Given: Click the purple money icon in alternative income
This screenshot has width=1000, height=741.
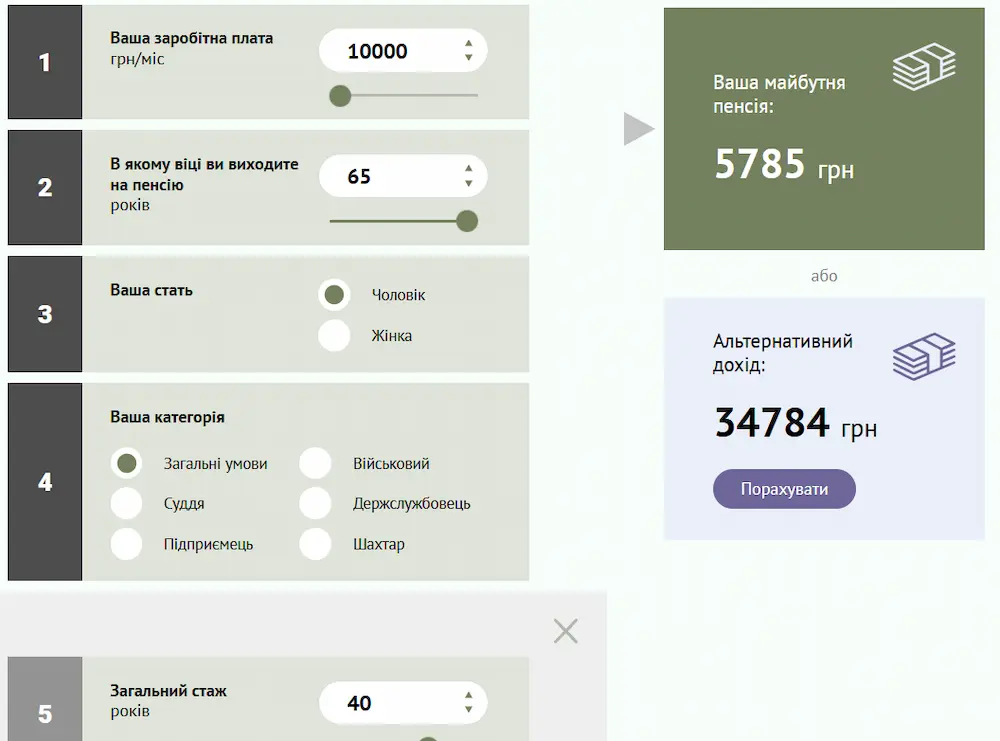Looking at the screenshot, I should pyautogui.click(x=923, y=356).
